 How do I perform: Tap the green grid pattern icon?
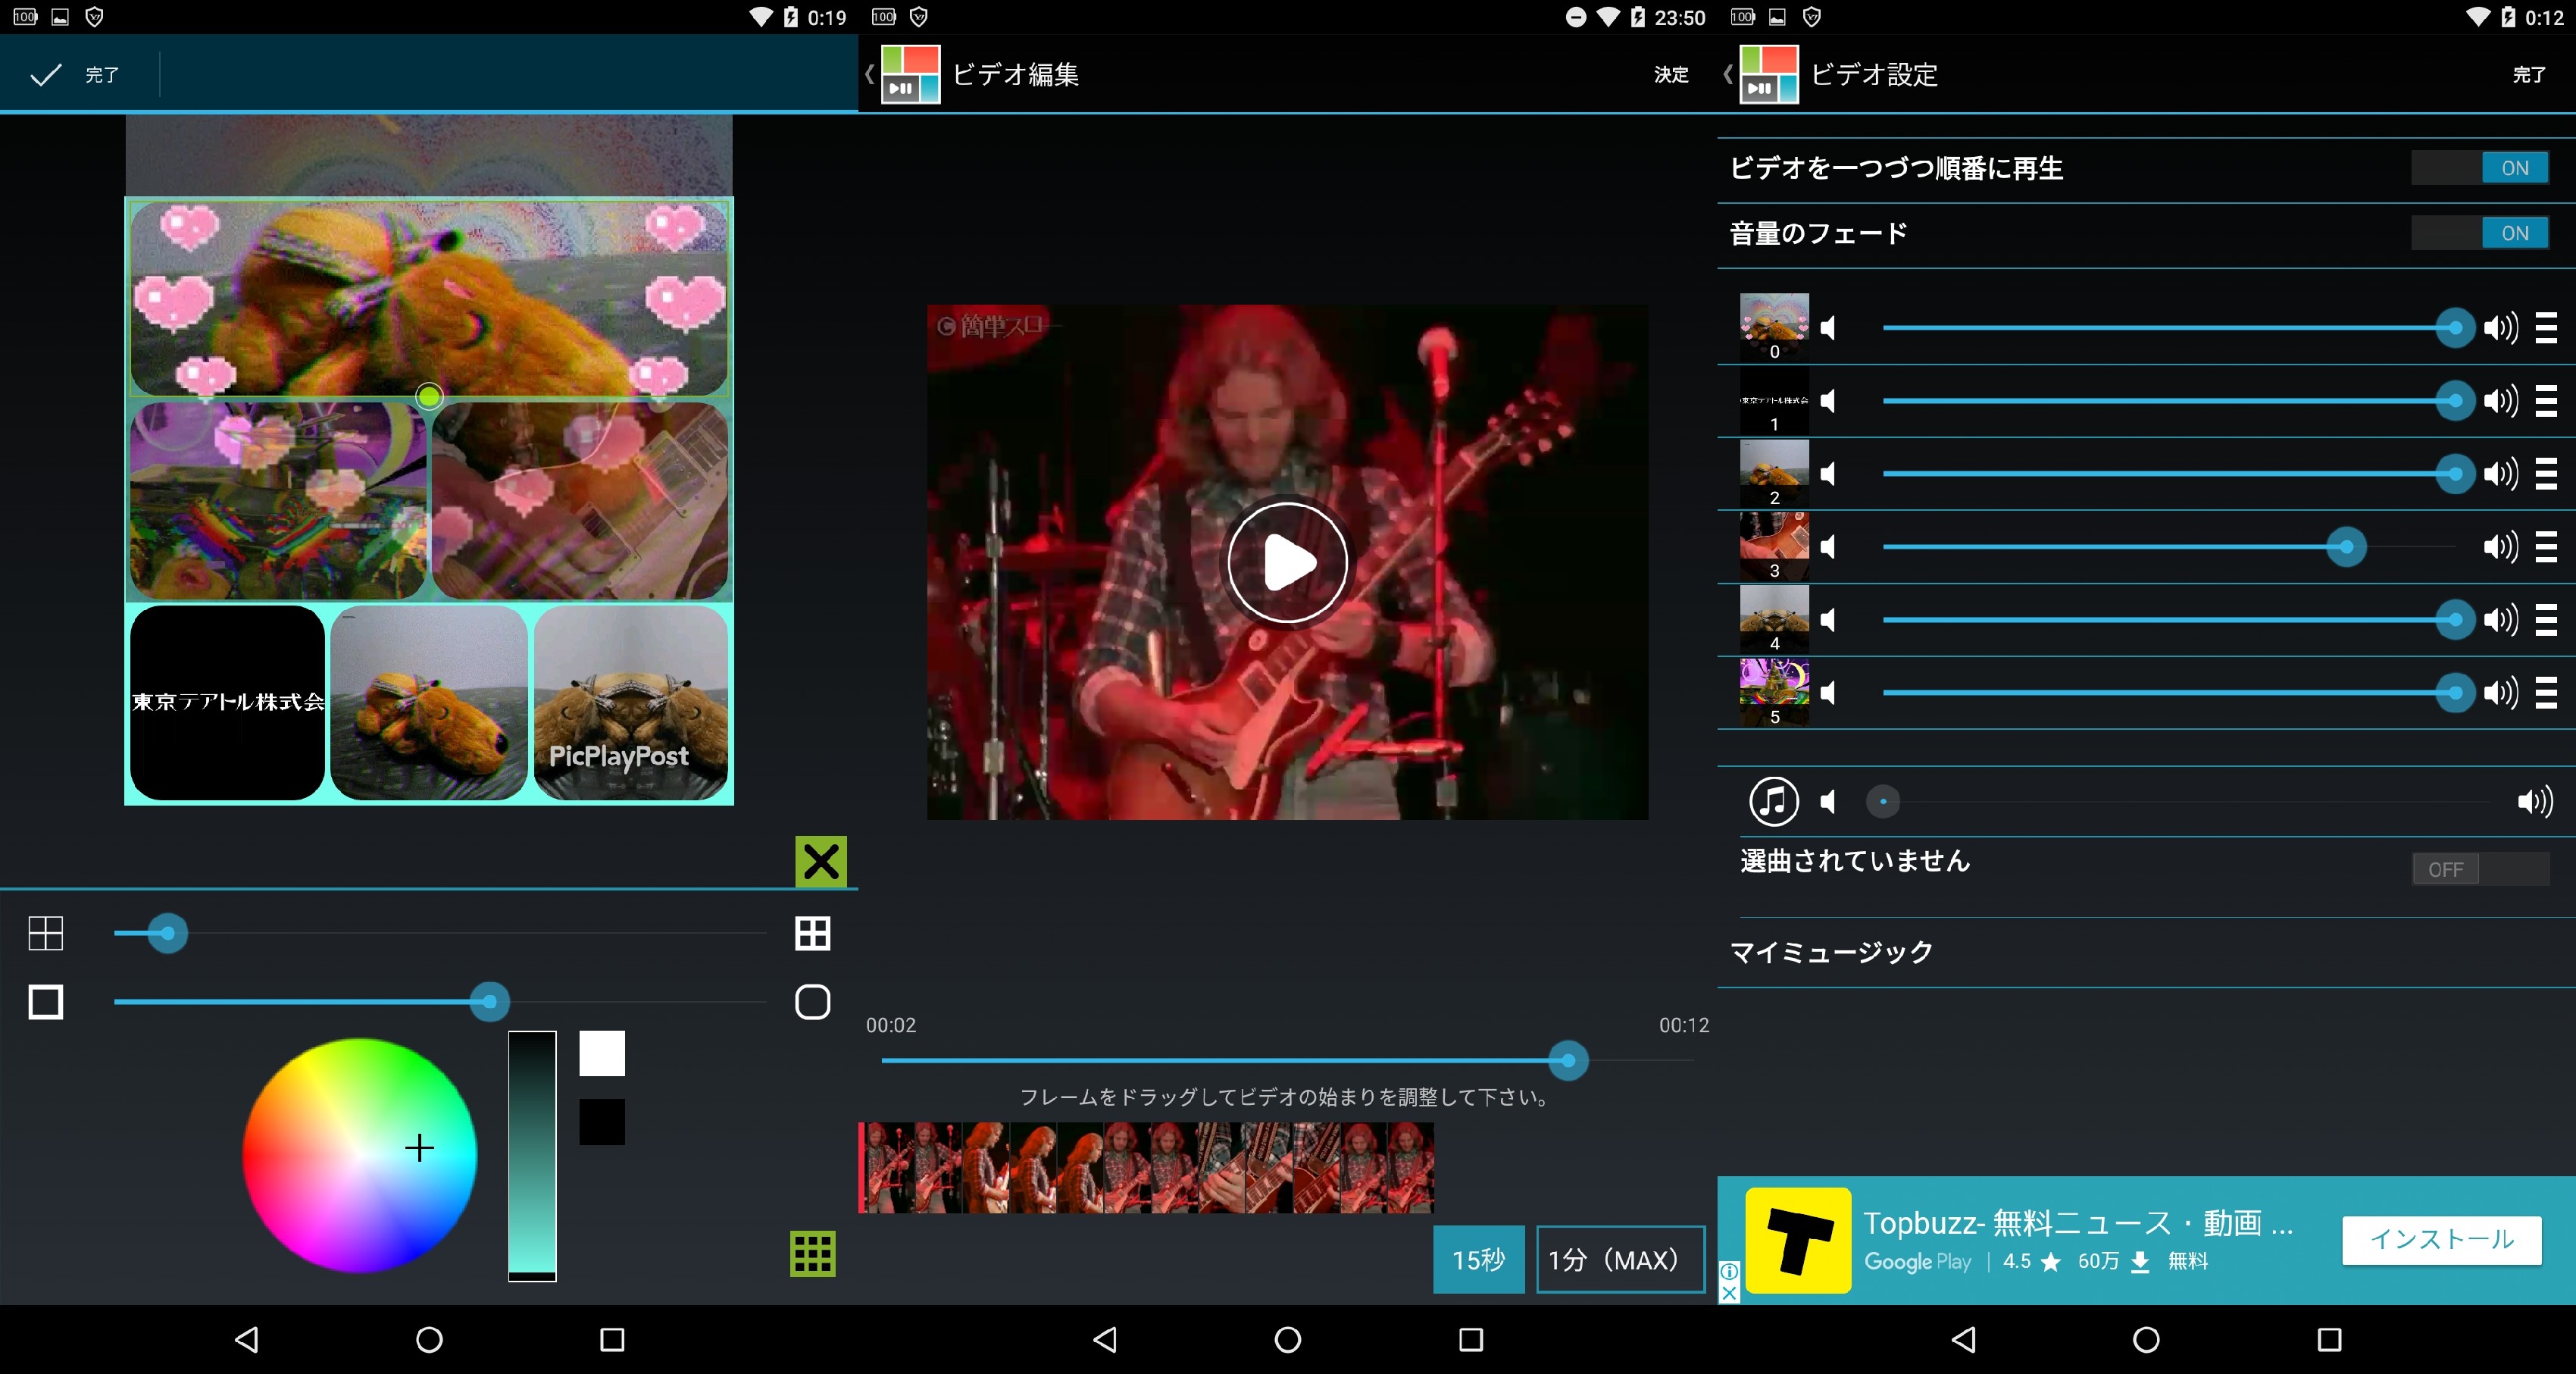(x=812, y=1254)
